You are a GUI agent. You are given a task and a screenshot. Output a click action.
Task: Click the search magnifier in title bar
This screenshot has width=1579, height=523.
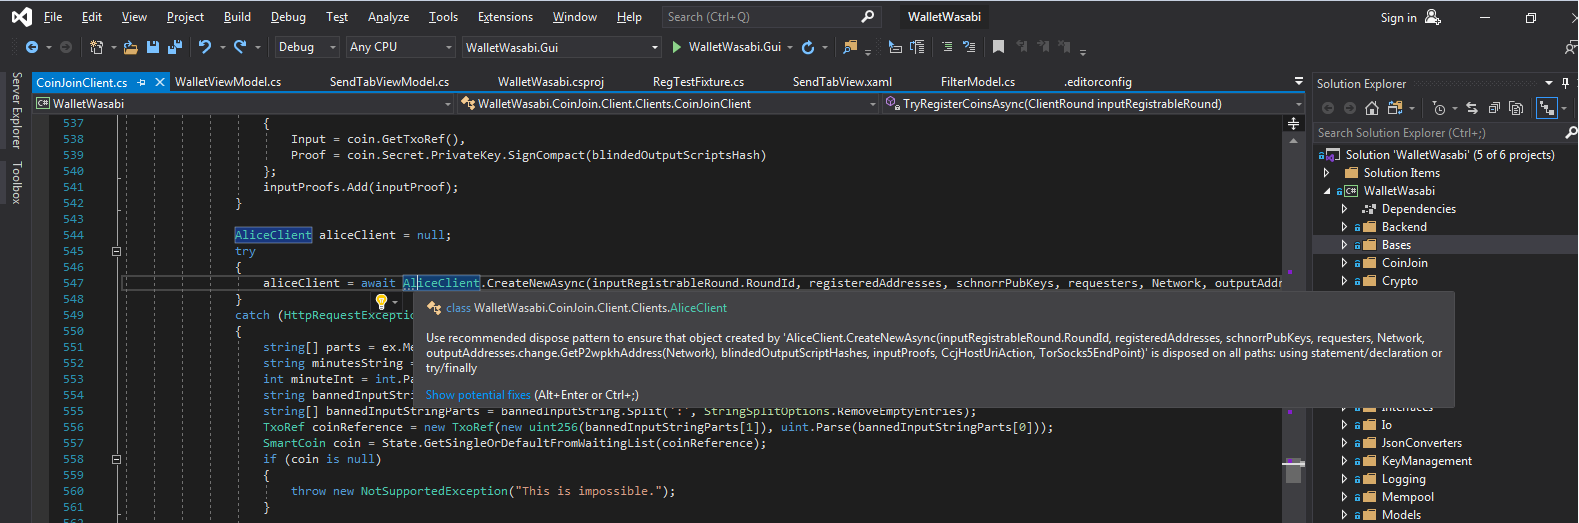point(867,16)
